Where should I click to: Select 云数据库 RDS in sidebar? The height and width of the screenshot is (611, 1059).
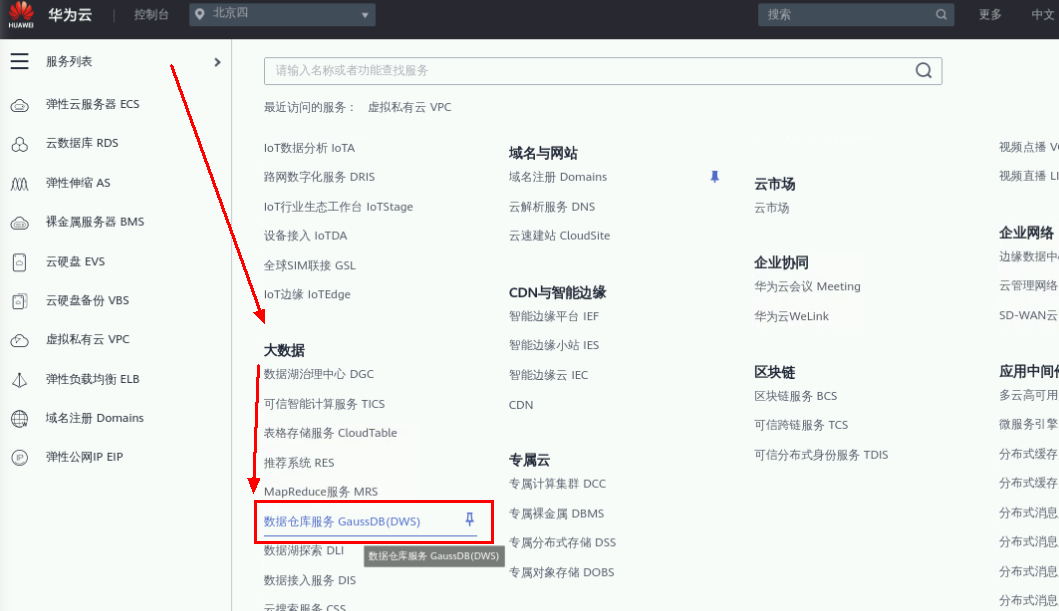pos(82,143)
